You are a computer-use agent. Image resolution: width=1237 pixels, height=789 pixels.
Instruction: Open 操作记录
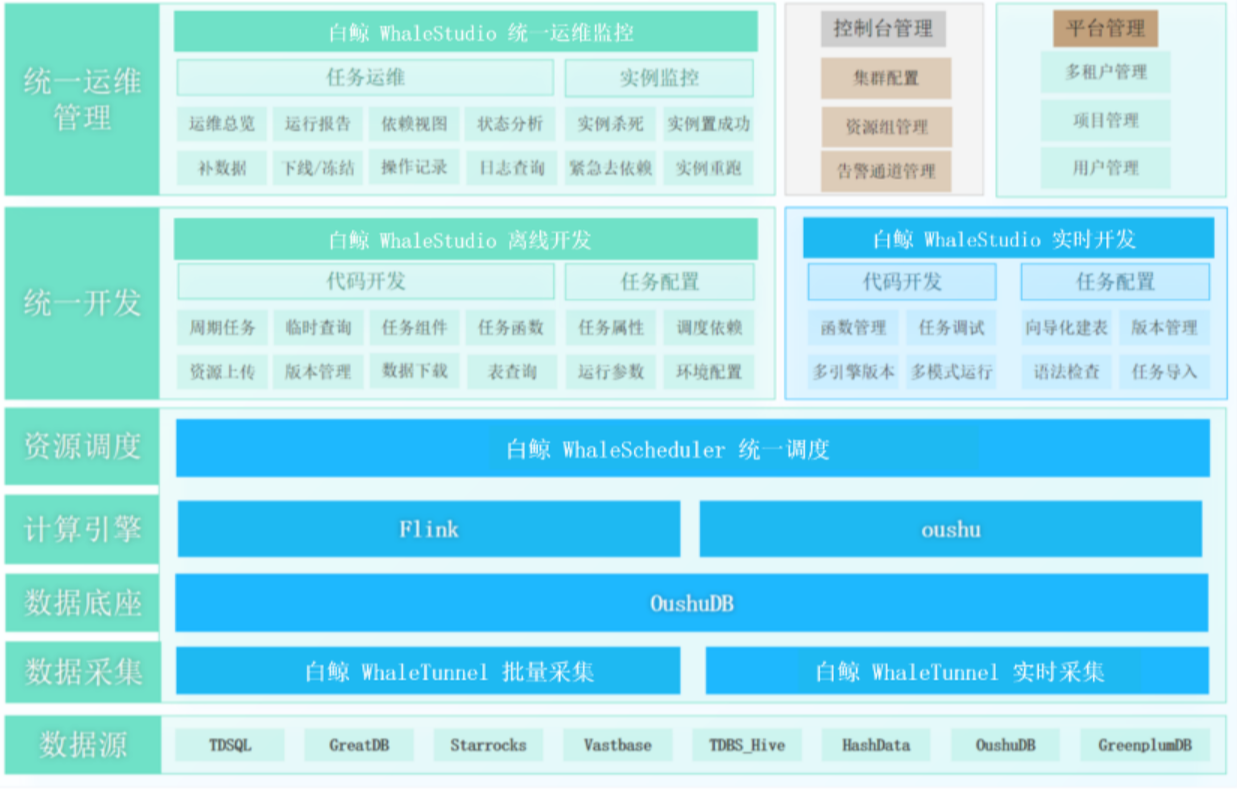point(414,168)
